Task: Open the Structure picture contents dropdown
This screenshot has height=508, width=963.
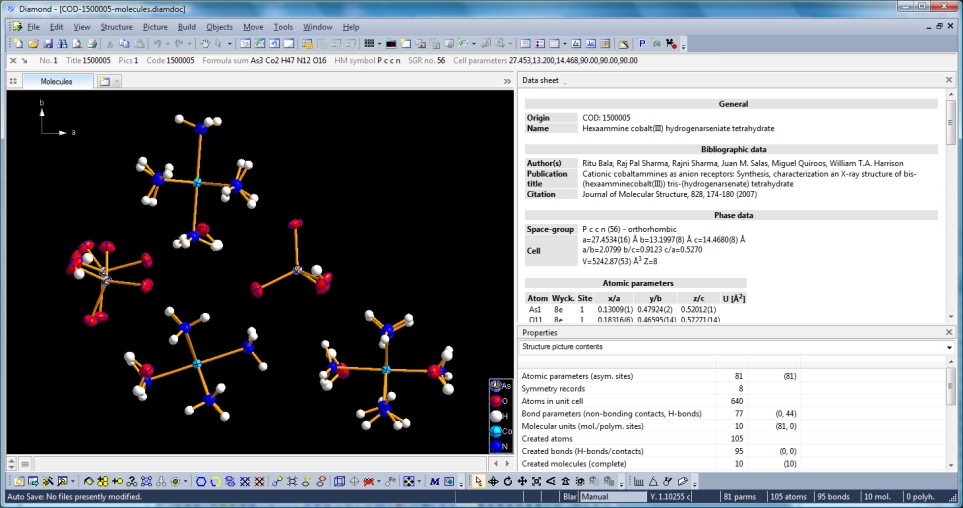Action: (948, 347)
